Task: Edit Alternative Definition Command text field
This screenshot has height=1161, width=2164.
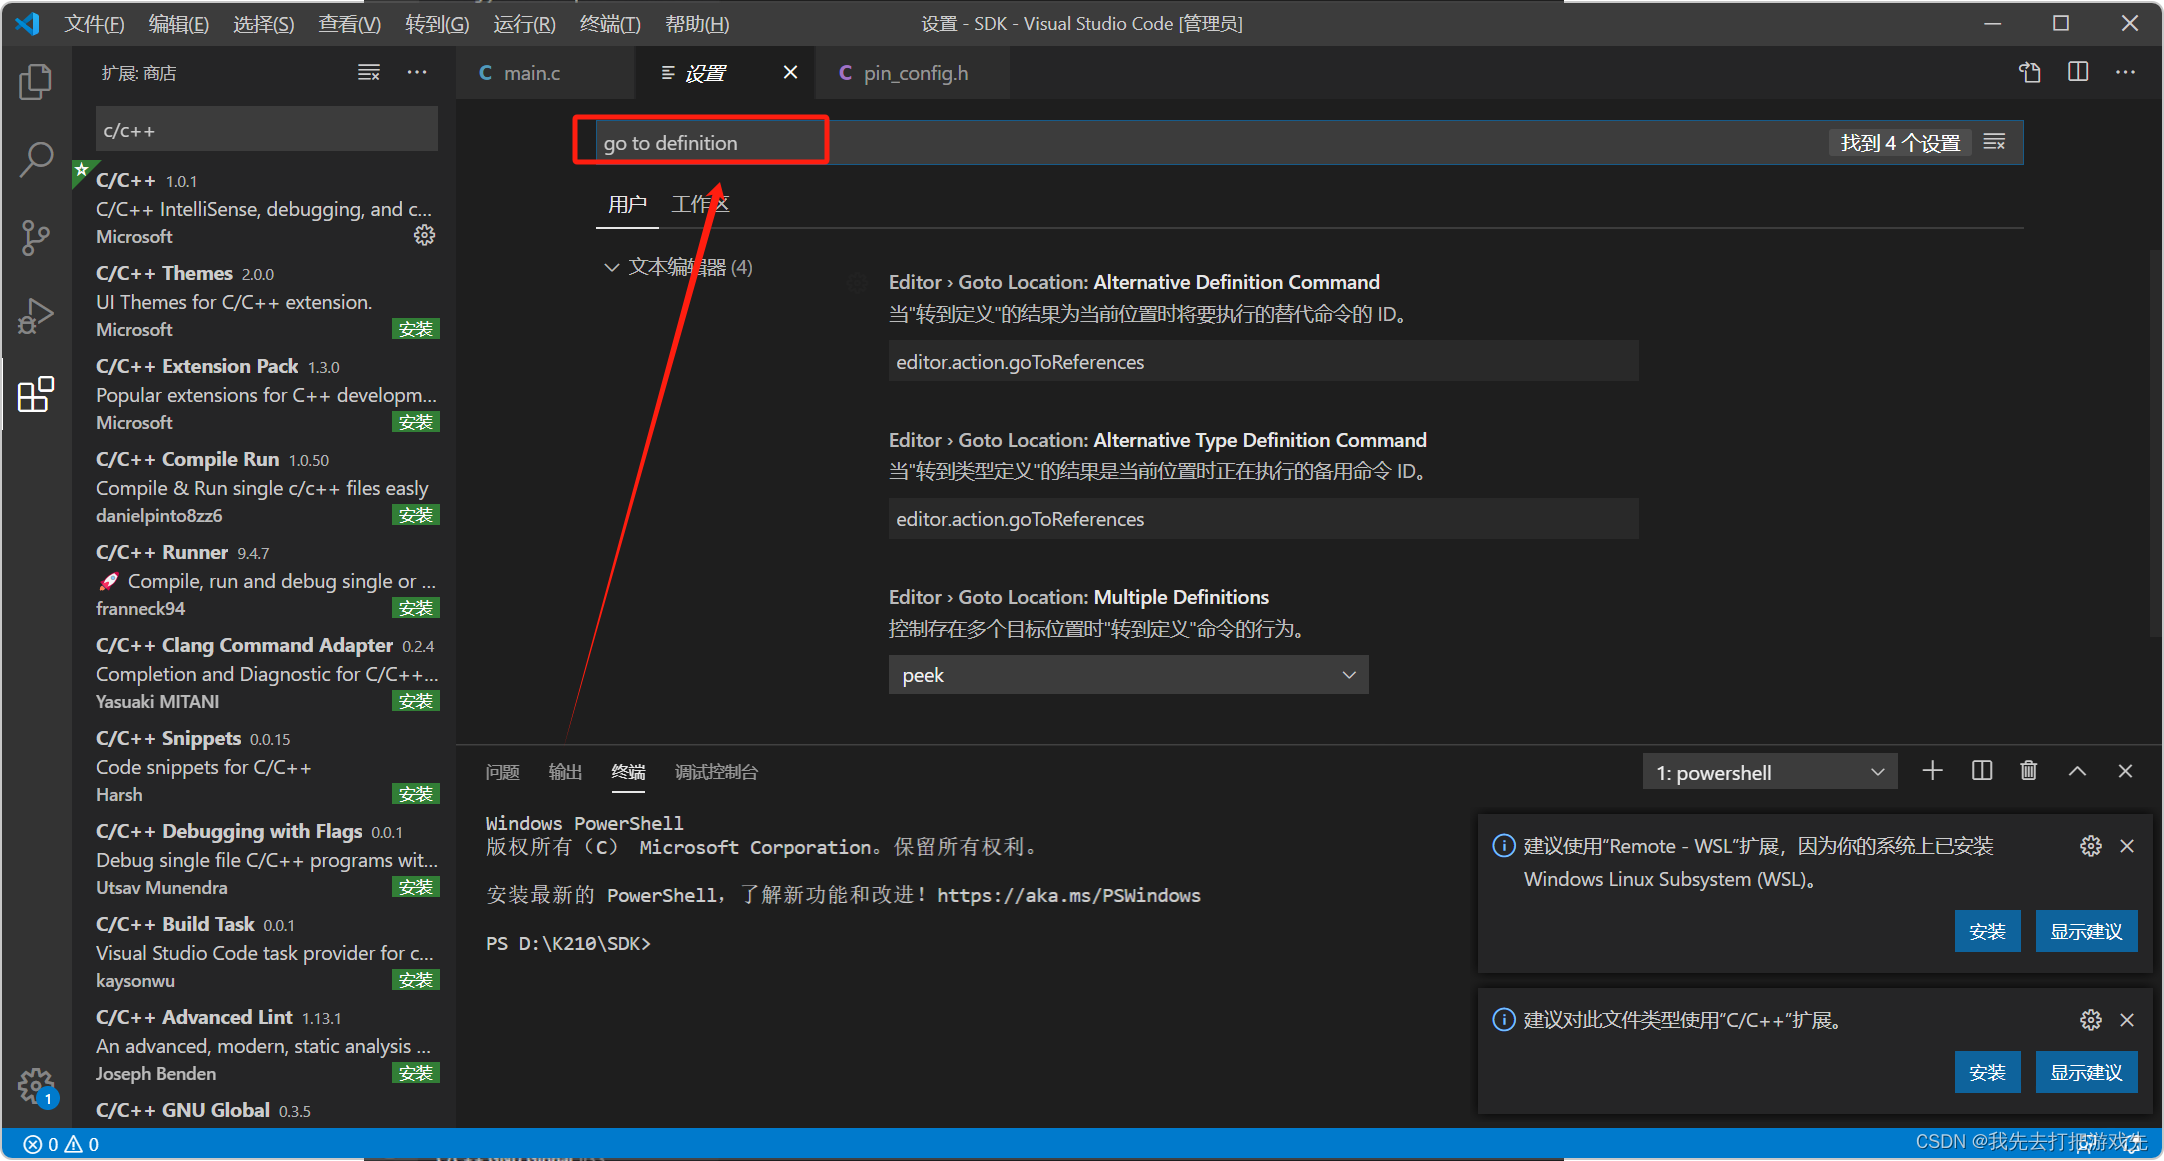Action: pos(1263,361)
